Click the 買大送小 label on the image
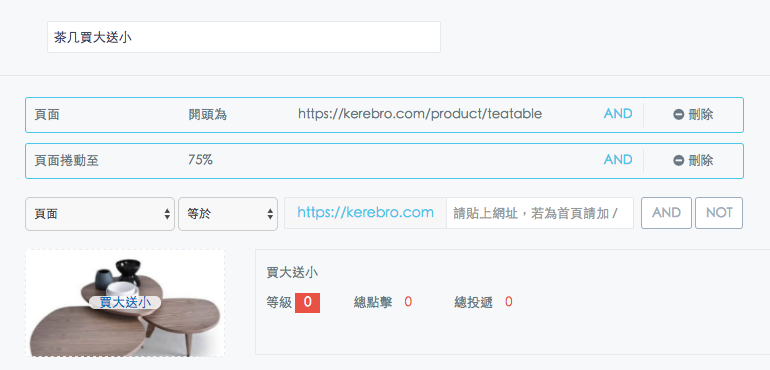The height and width of the screenshot is (370, 770). click(x=125, y=303)
